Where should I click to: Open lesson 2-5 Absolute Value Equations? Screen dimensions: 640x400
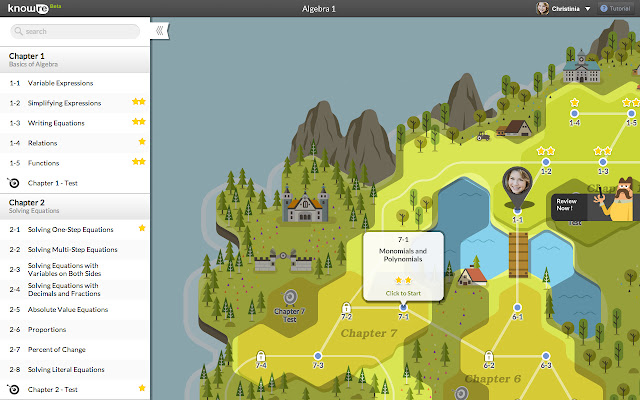(x=75, y=309)
